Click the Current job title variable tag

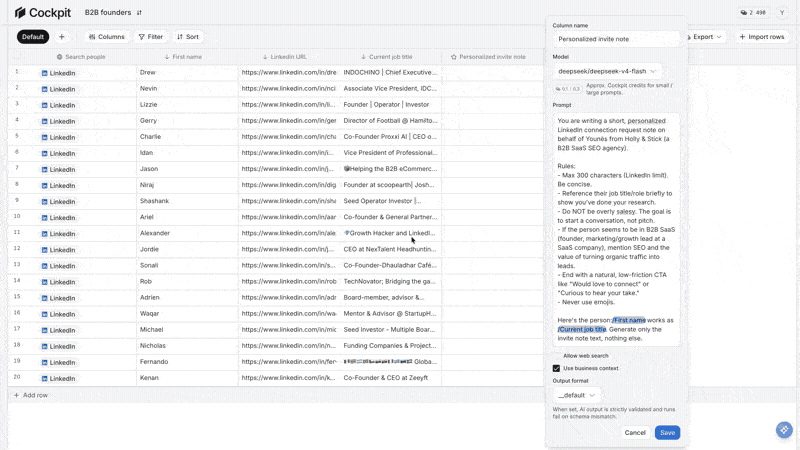pos(582,330)
